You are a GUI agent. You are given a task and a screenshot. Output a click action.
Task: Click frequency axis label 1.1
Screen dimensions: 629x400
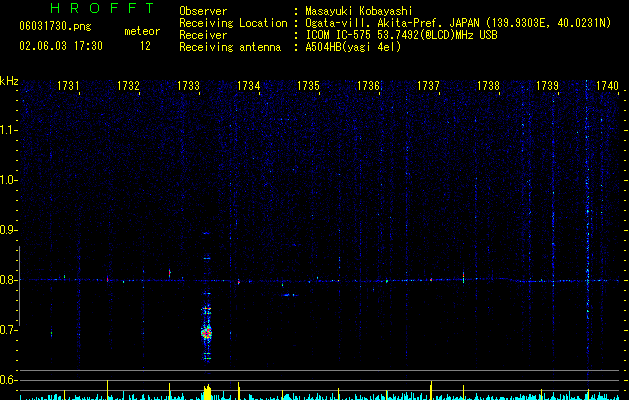(8, 130)
